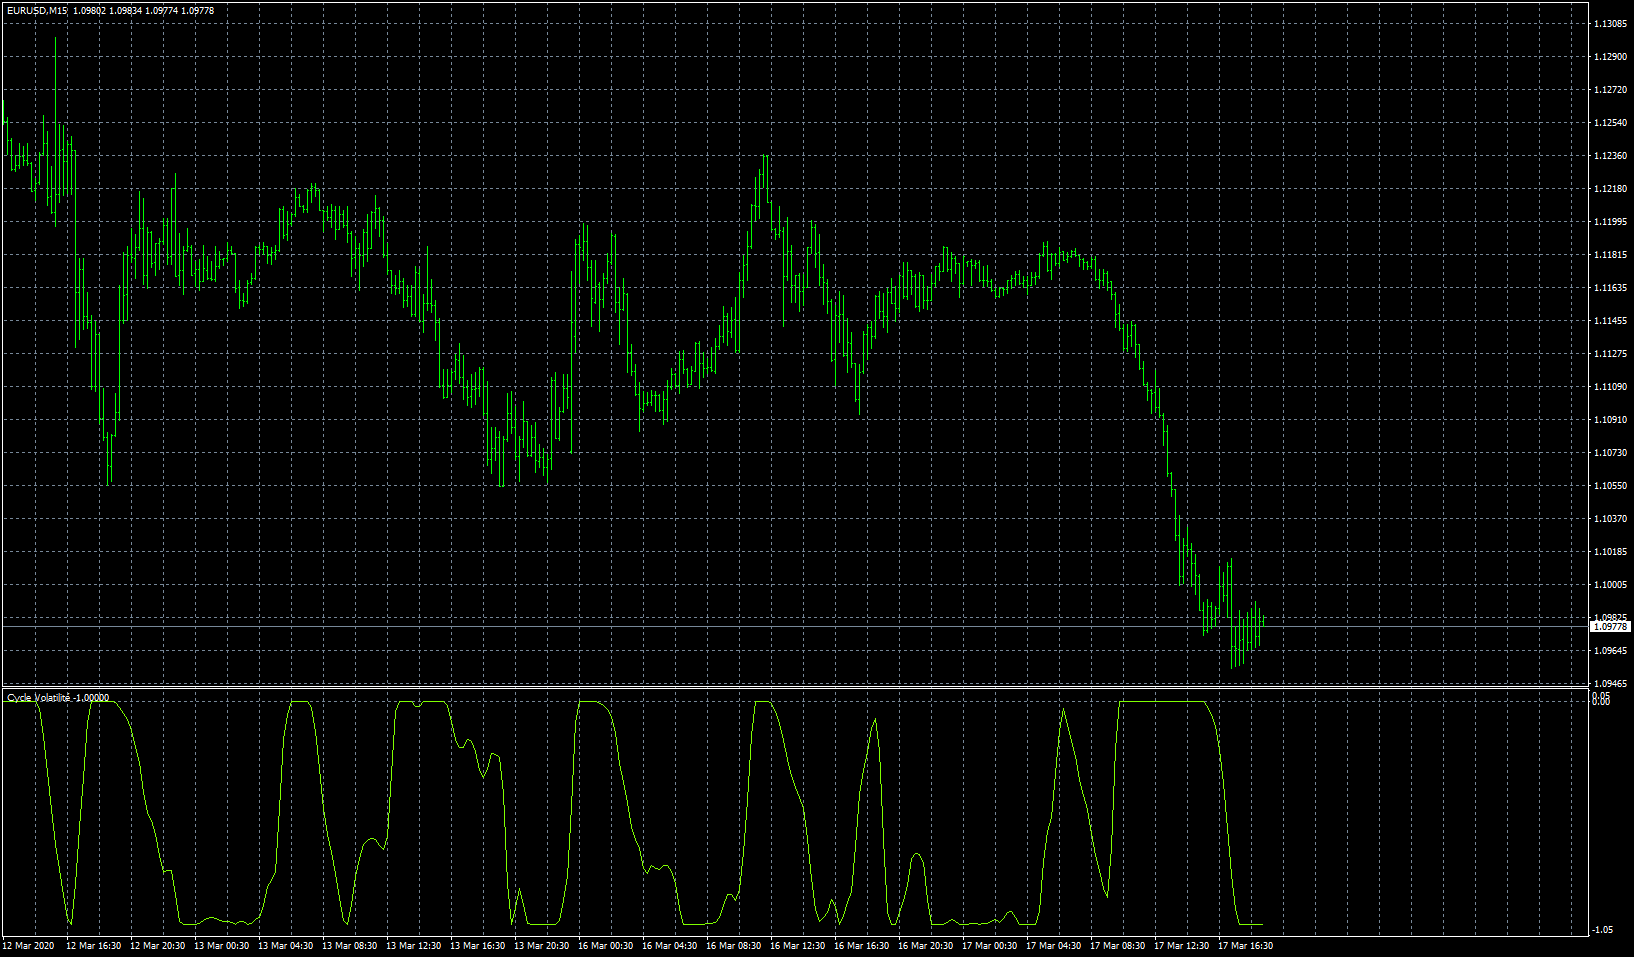Image resolution: width=1634 pixels, height=957 pixels.
Task: Click time axis label 16 Mar 20:30
Action: pyautogui.click(x=926, y=946)
